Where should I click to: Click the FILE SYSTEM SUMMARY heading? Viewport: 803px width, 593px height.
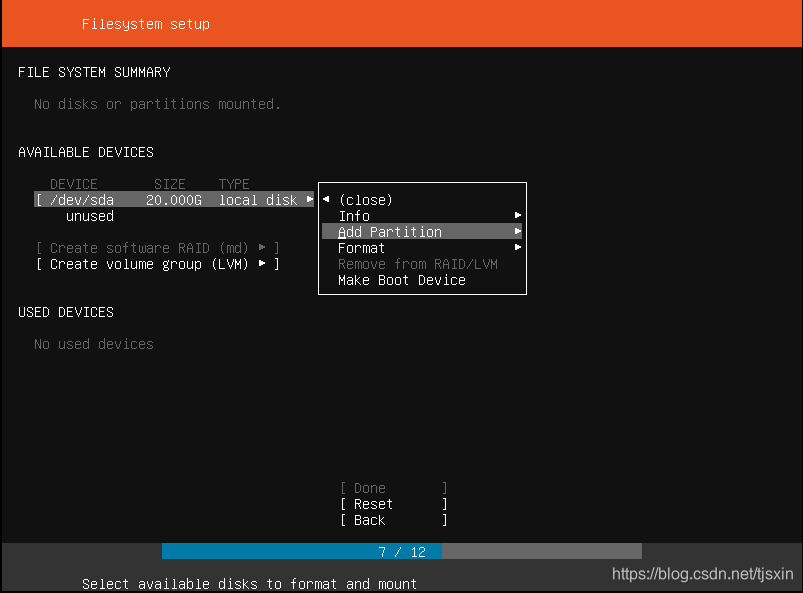coord(94,72)
